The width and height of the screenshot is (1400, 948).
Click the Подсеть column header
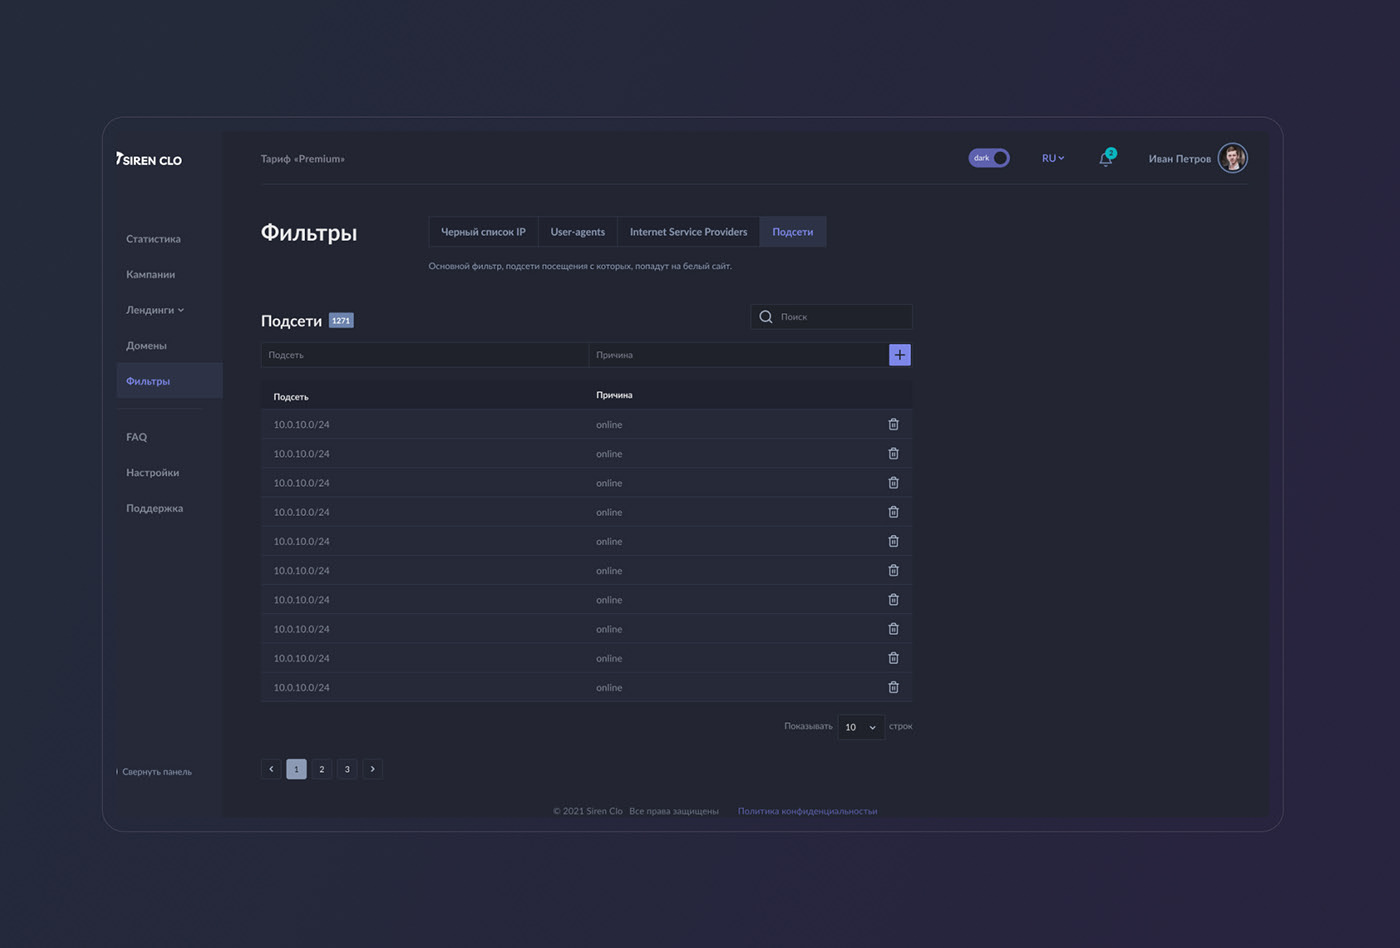click(x=291, y=397)
